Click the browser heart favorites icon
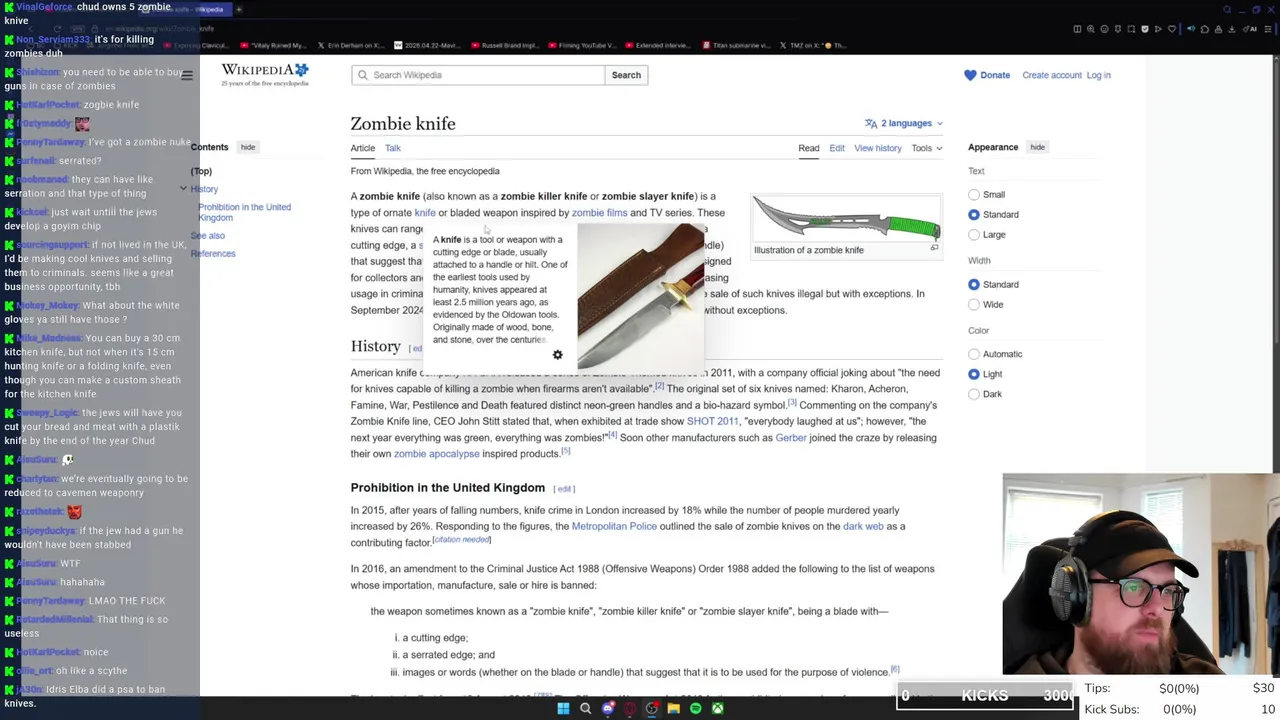Image resolution: width=1280 pixels, height=720 pixels. 1172,29
